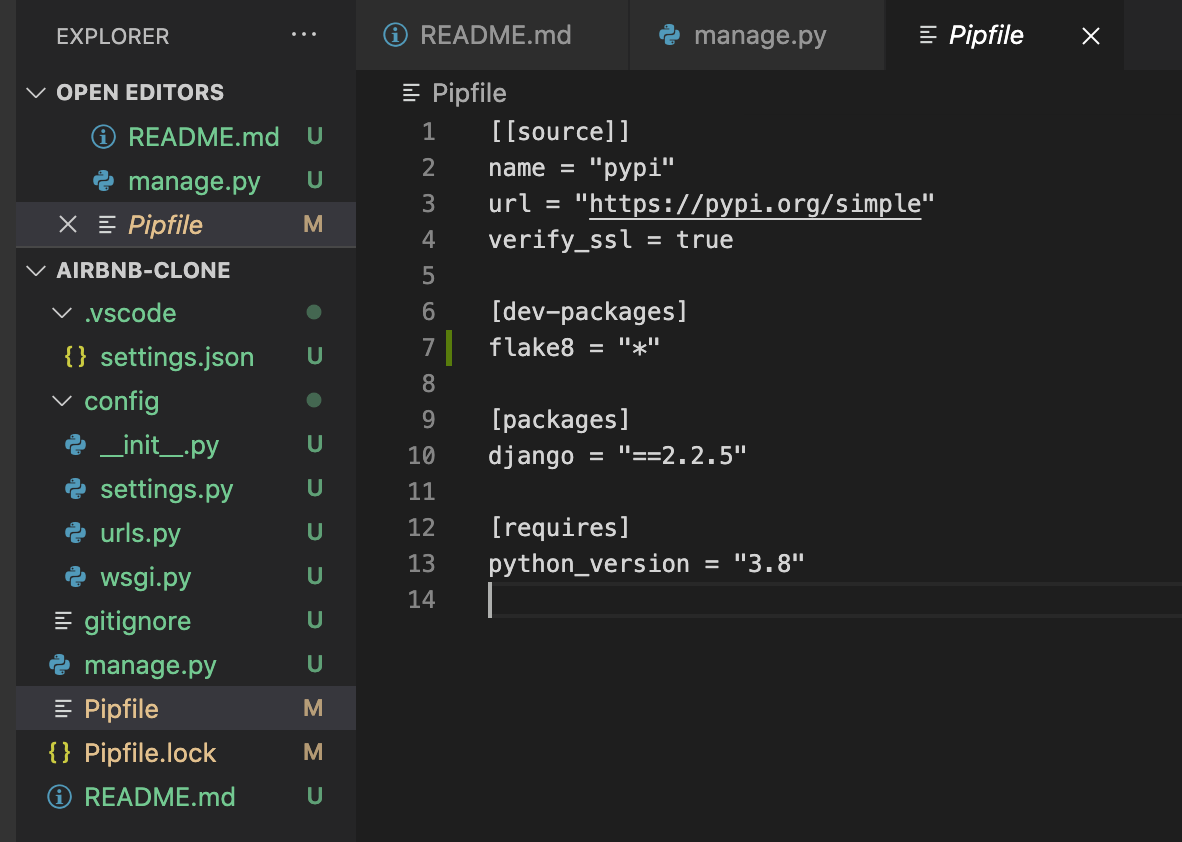
Task: Click the [[source]] section header text
Action: coord(559,132)
